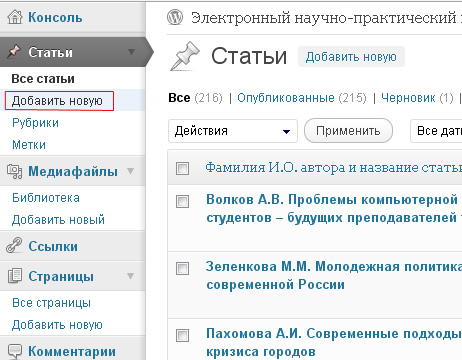
Task: Open the media Библиотека link
Action: 46,198
